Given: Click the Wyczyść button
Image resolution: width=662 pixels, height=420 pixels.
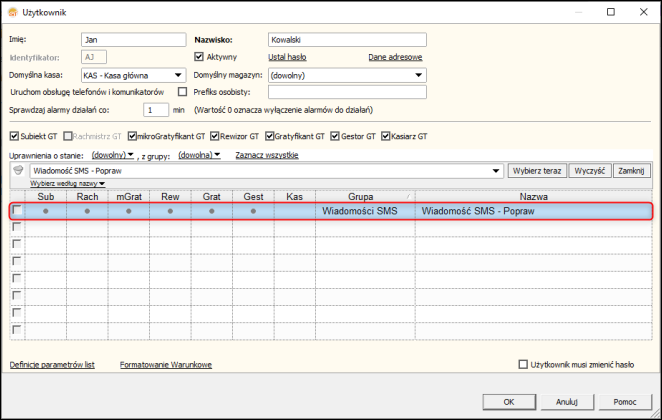Looking at the screenshot, I should pyautogui.click(x=590, y=171).
